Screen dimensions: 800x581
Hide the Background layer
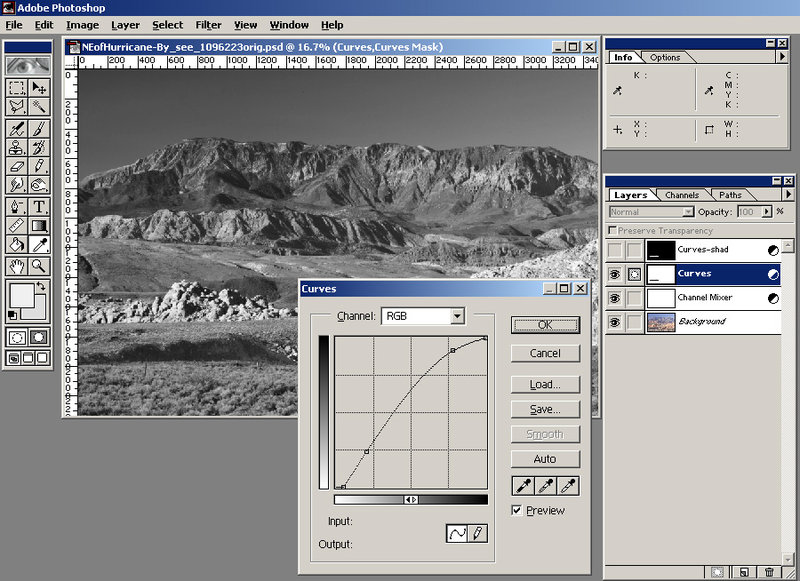click(x=615, y=322)
